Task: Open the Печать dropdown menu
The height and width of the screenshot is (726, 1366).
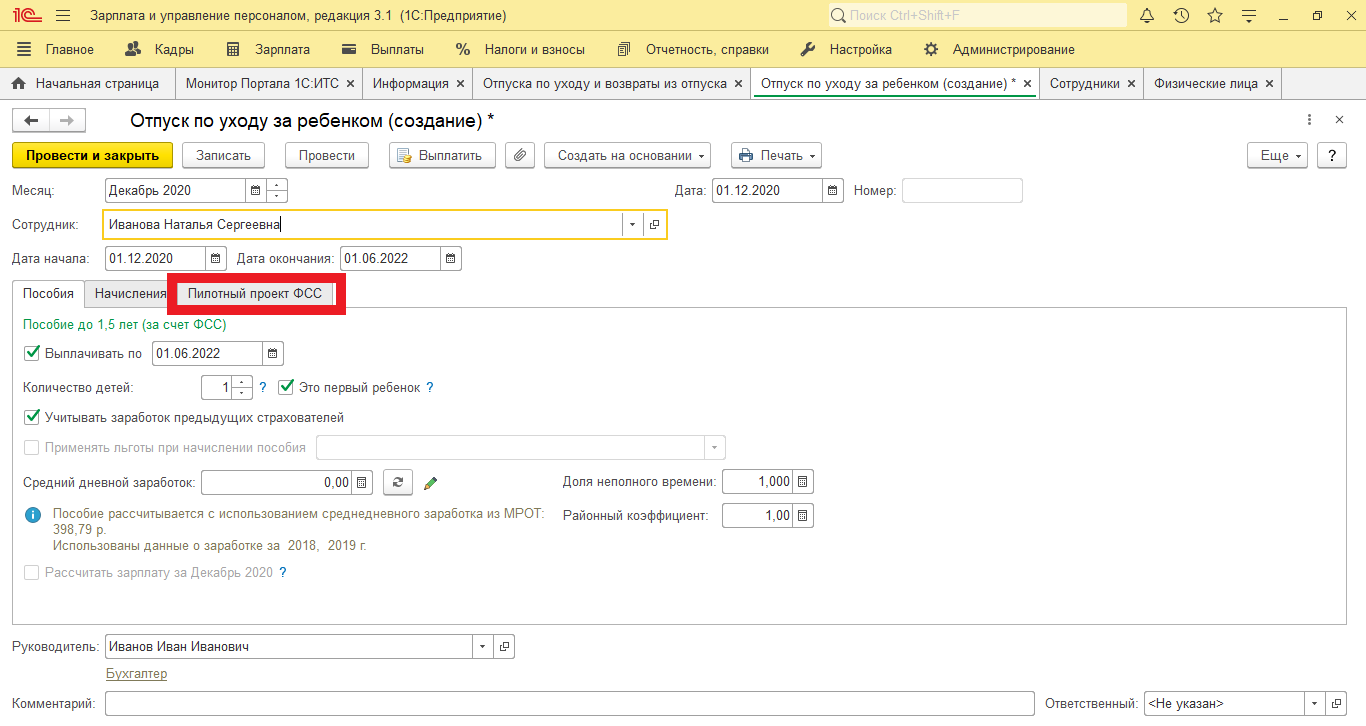Action: click(776, 155)
